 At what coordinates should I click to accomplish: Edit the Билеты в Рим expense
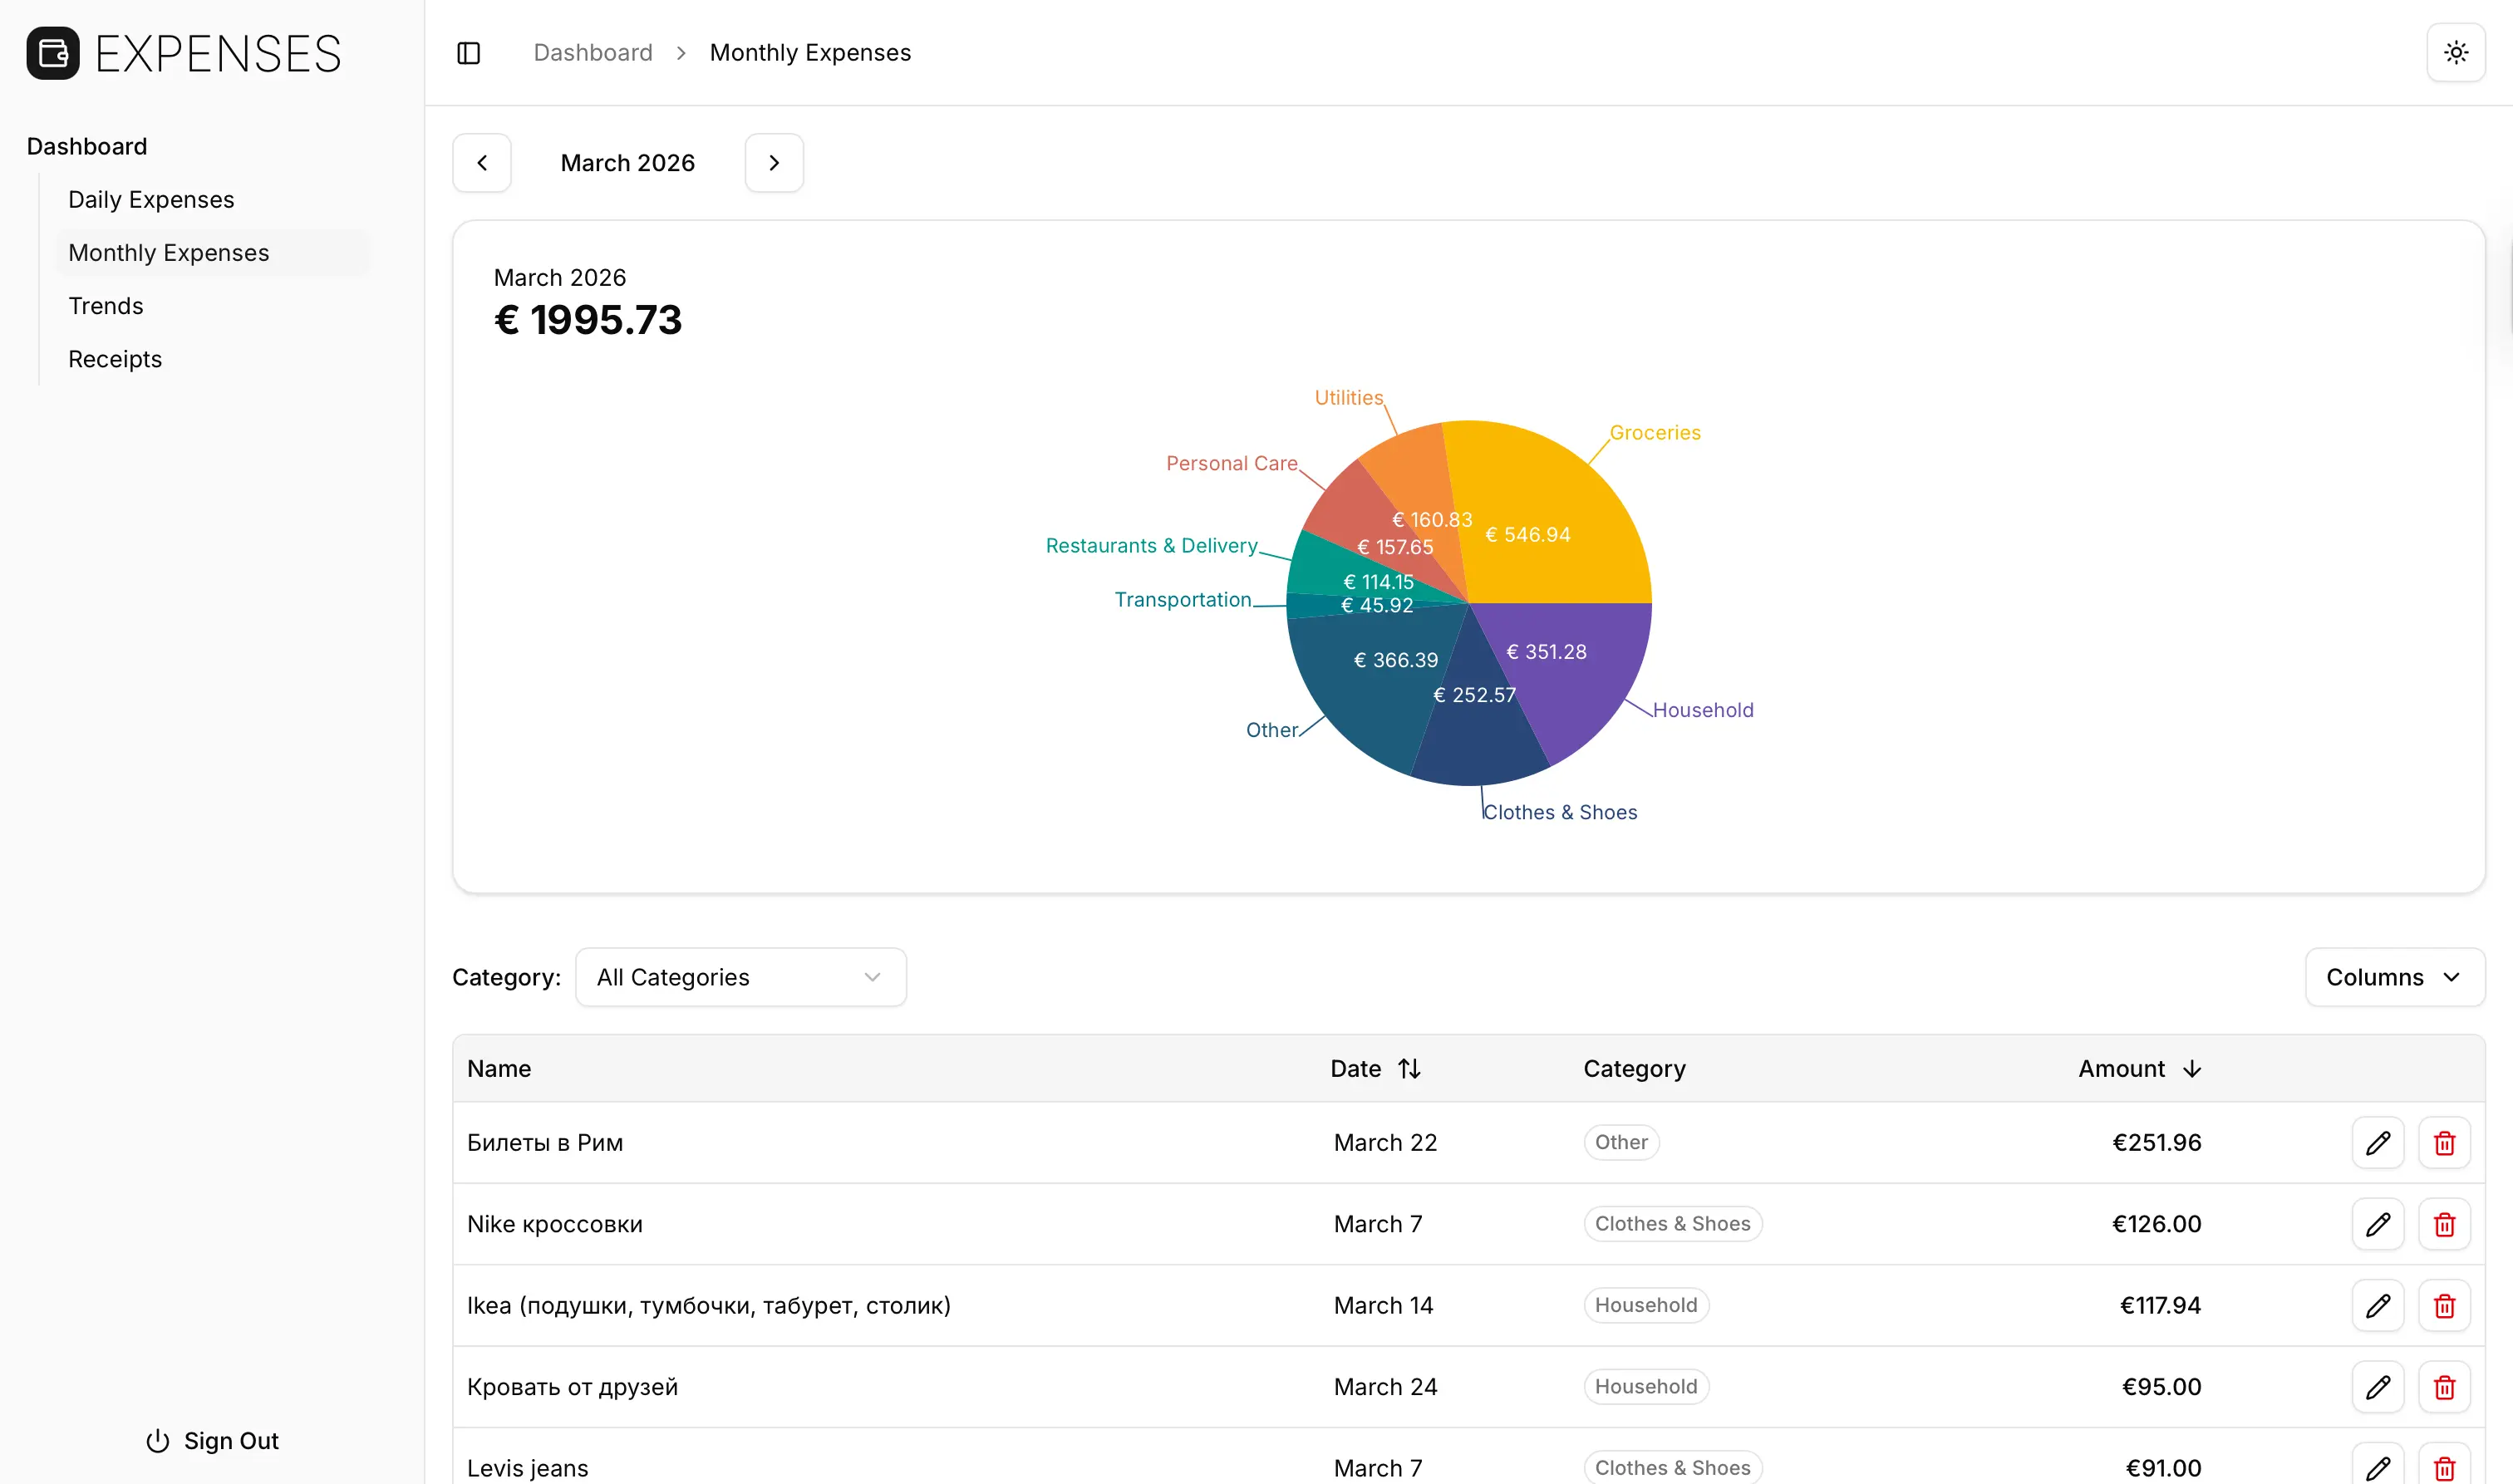pyautogui.click(x=2378, y=1142)
